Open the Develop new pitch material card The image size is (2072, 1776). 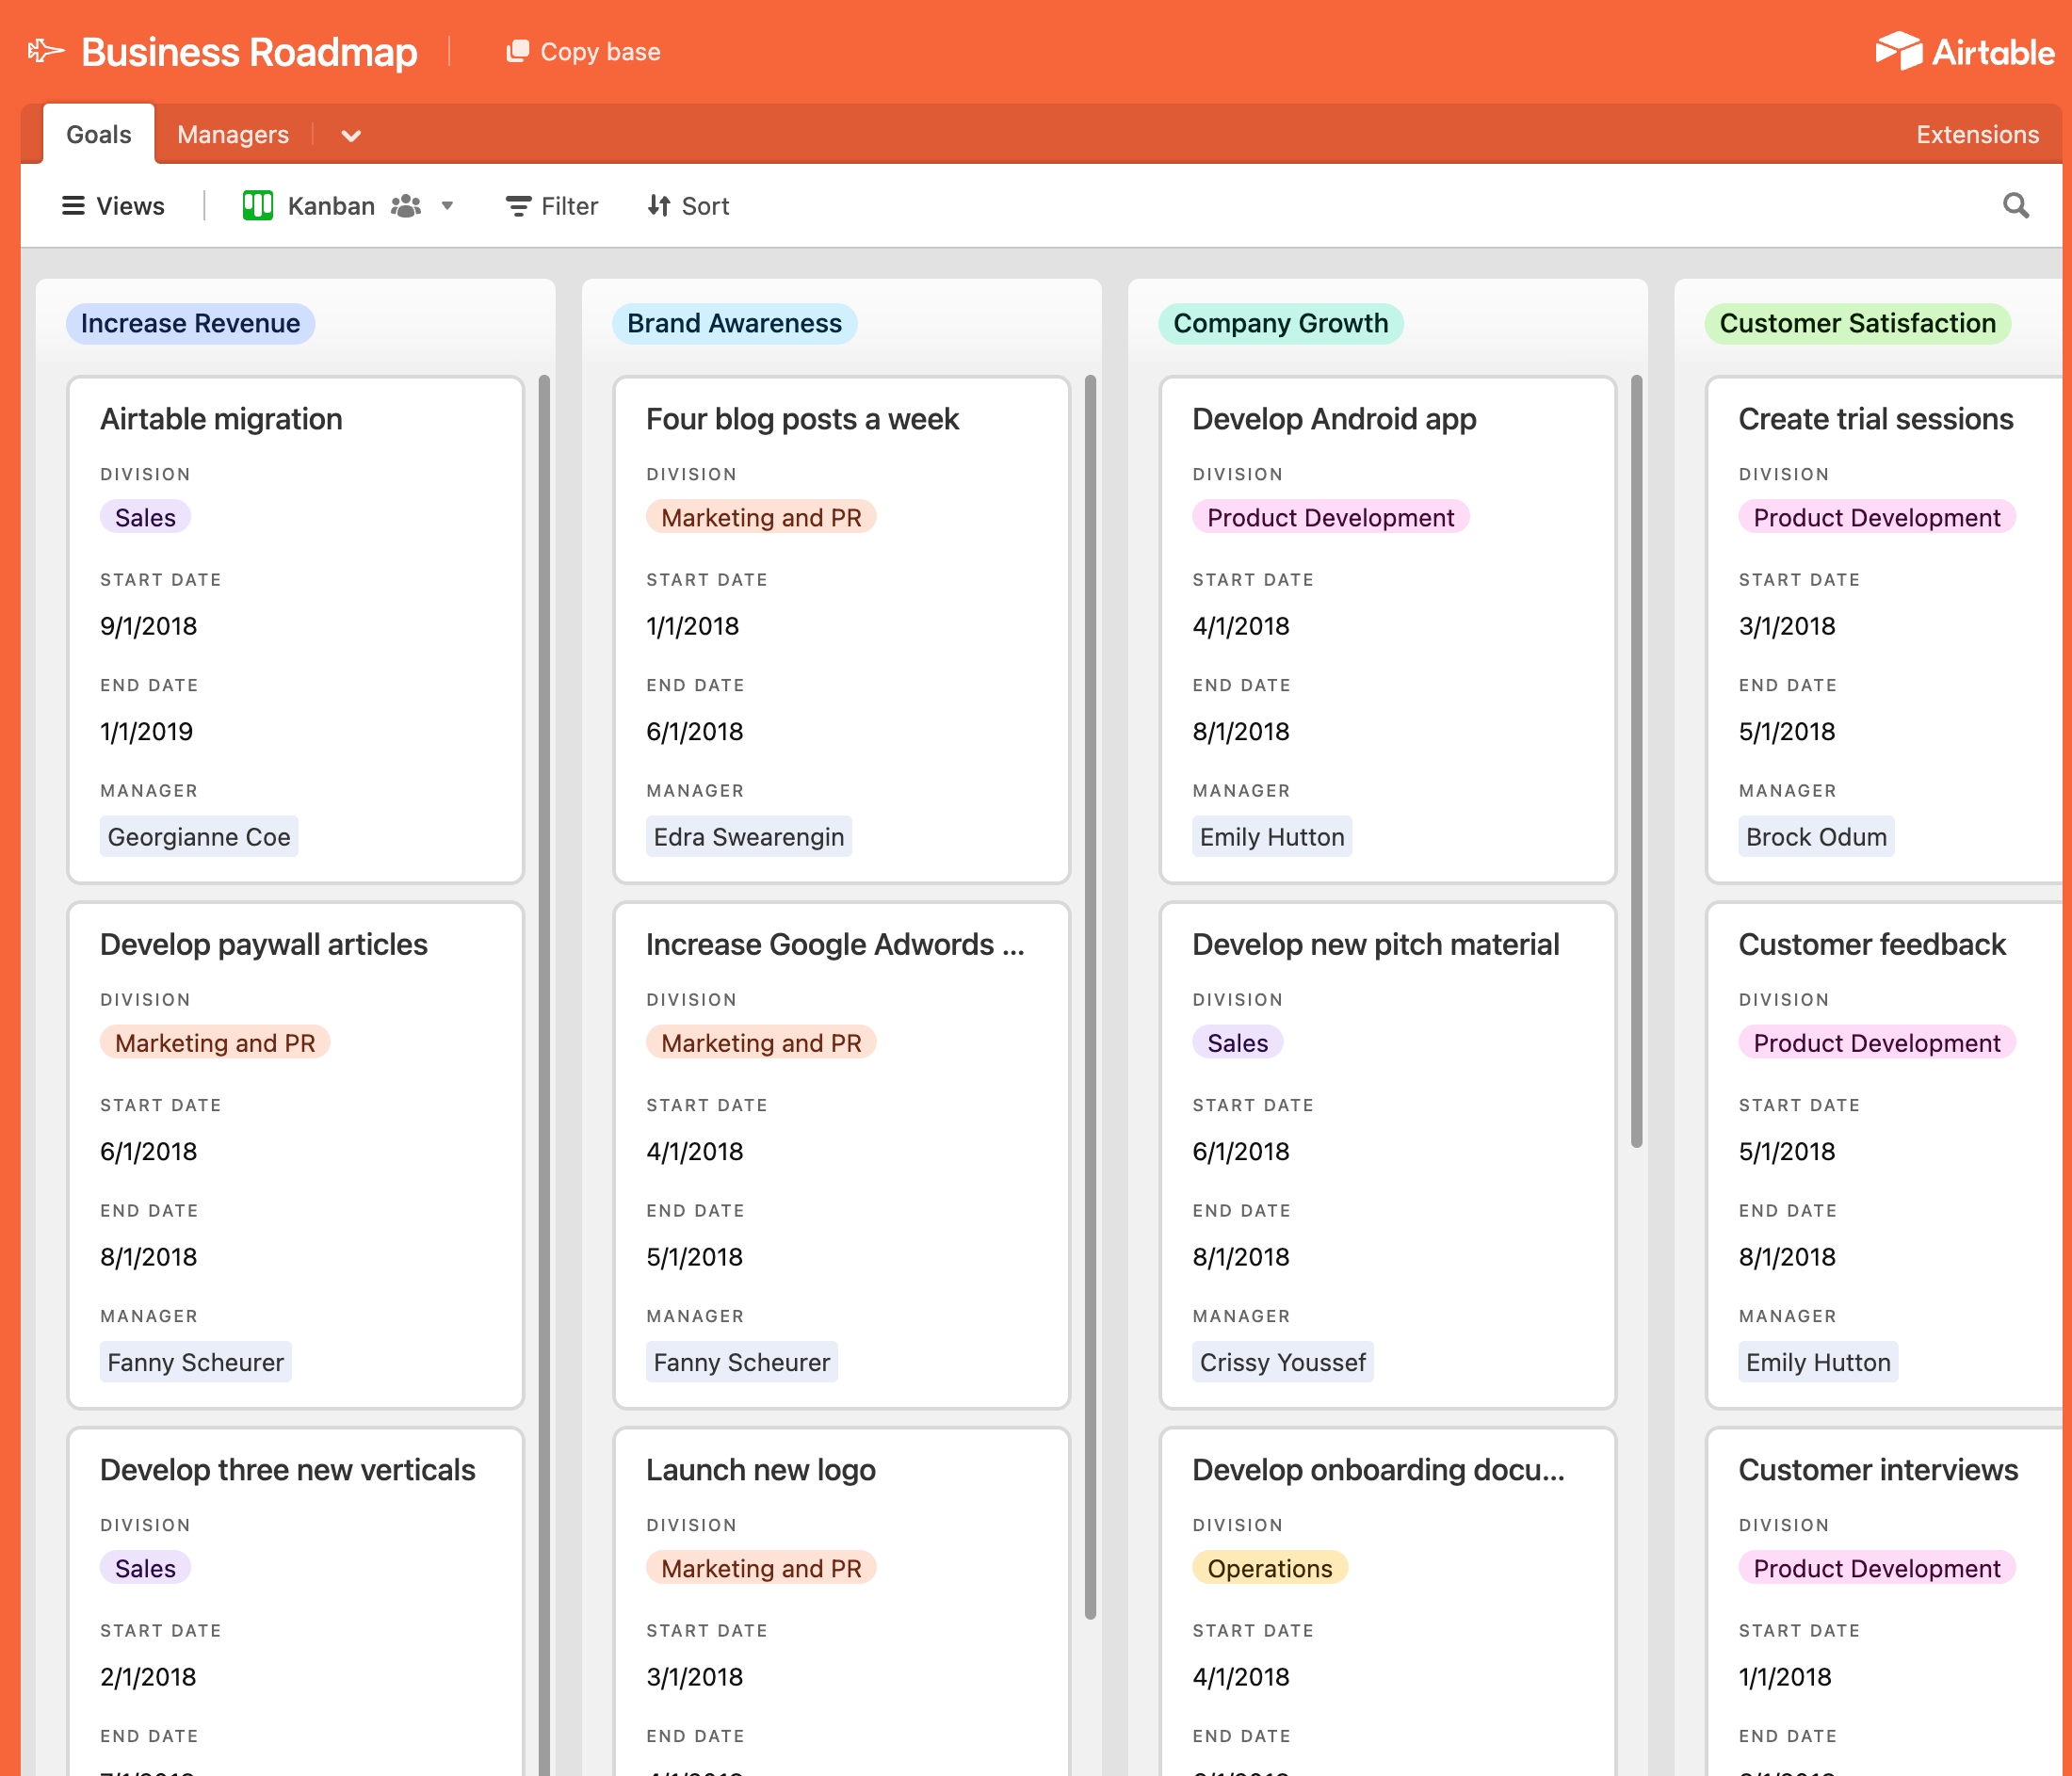point(1387,1155)
